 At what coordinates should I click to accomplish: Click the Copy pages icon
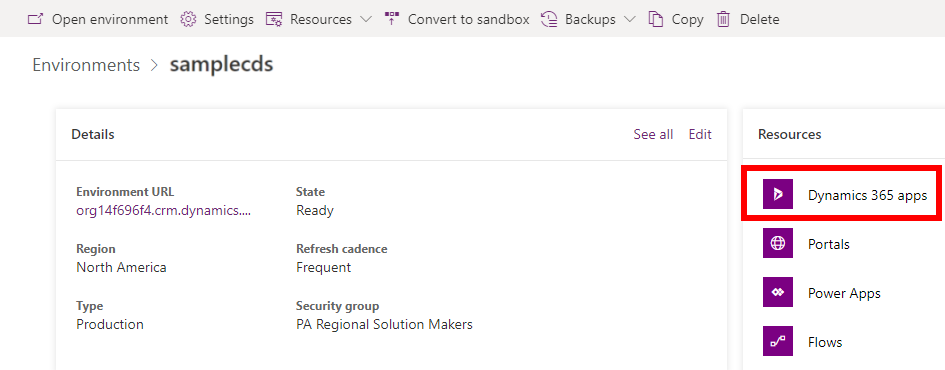[656, 19]
